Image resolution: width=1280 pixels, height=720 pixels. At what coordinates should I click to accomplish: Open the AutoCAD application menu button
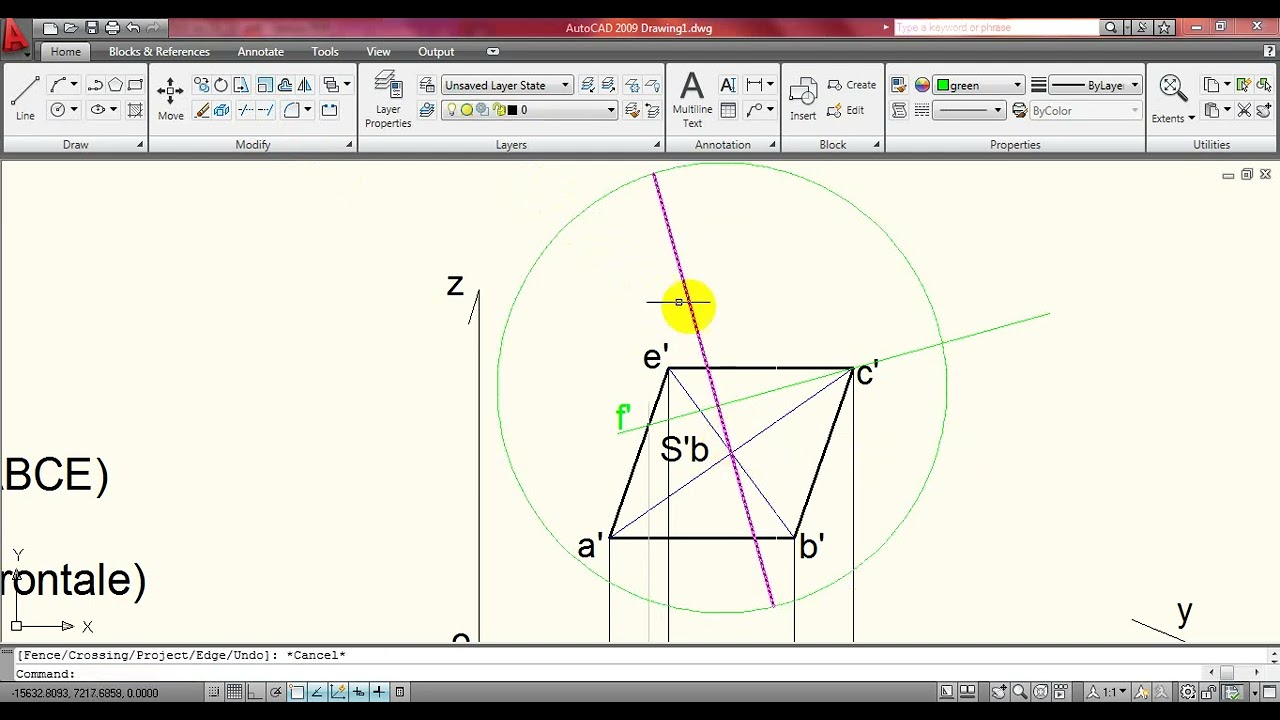pyautogui.click(x=16, y=36)
